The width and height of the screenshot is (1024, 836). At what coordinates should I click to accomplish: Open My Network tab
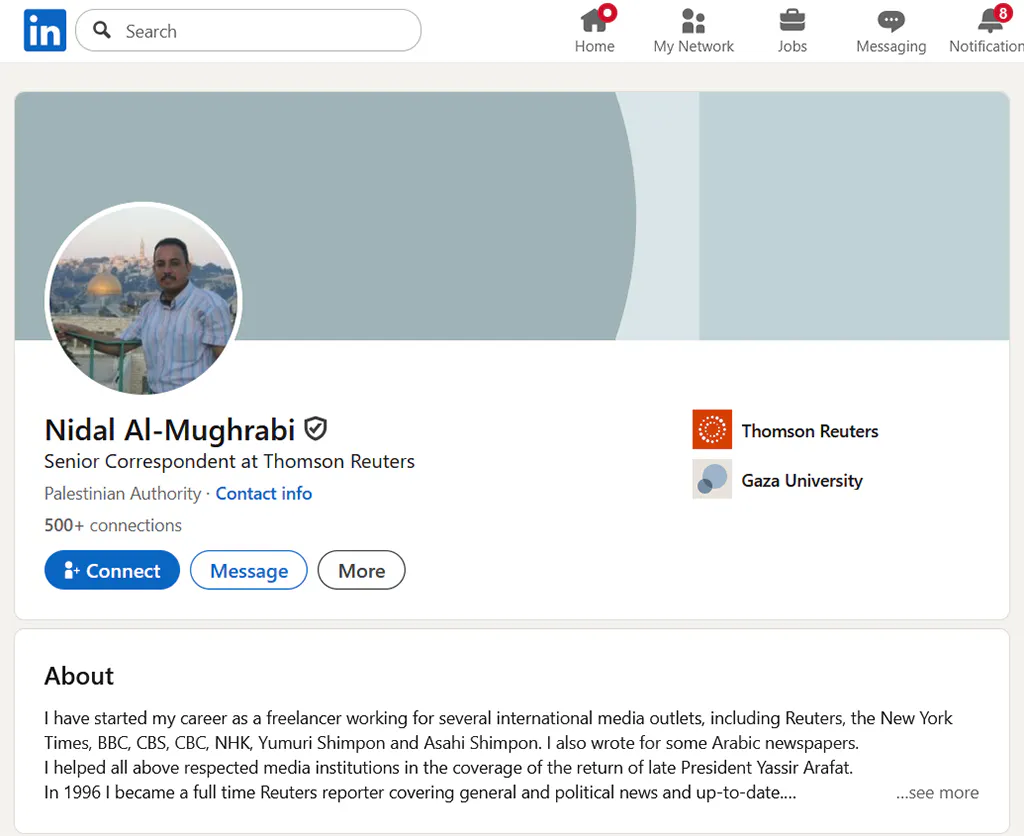(x=694, y=30)
